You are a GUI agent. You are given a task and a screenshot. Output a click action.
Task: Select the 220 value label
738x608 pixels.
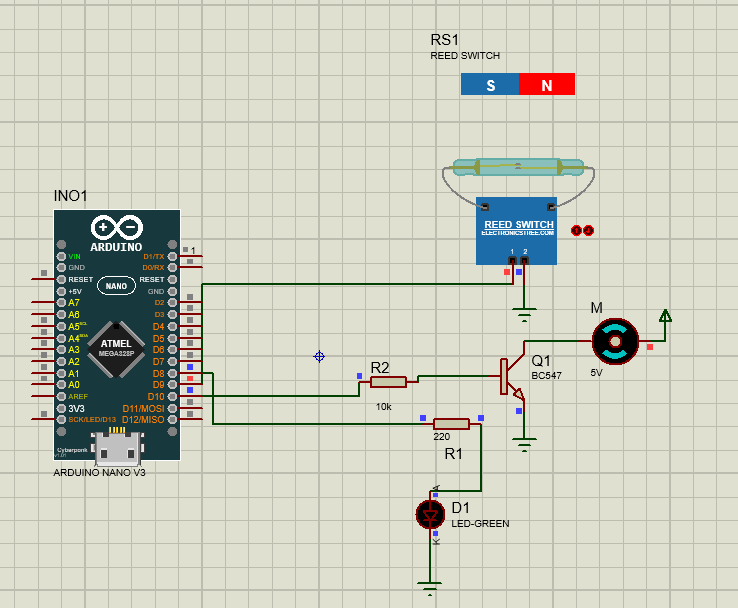click(x=441, y=437)
